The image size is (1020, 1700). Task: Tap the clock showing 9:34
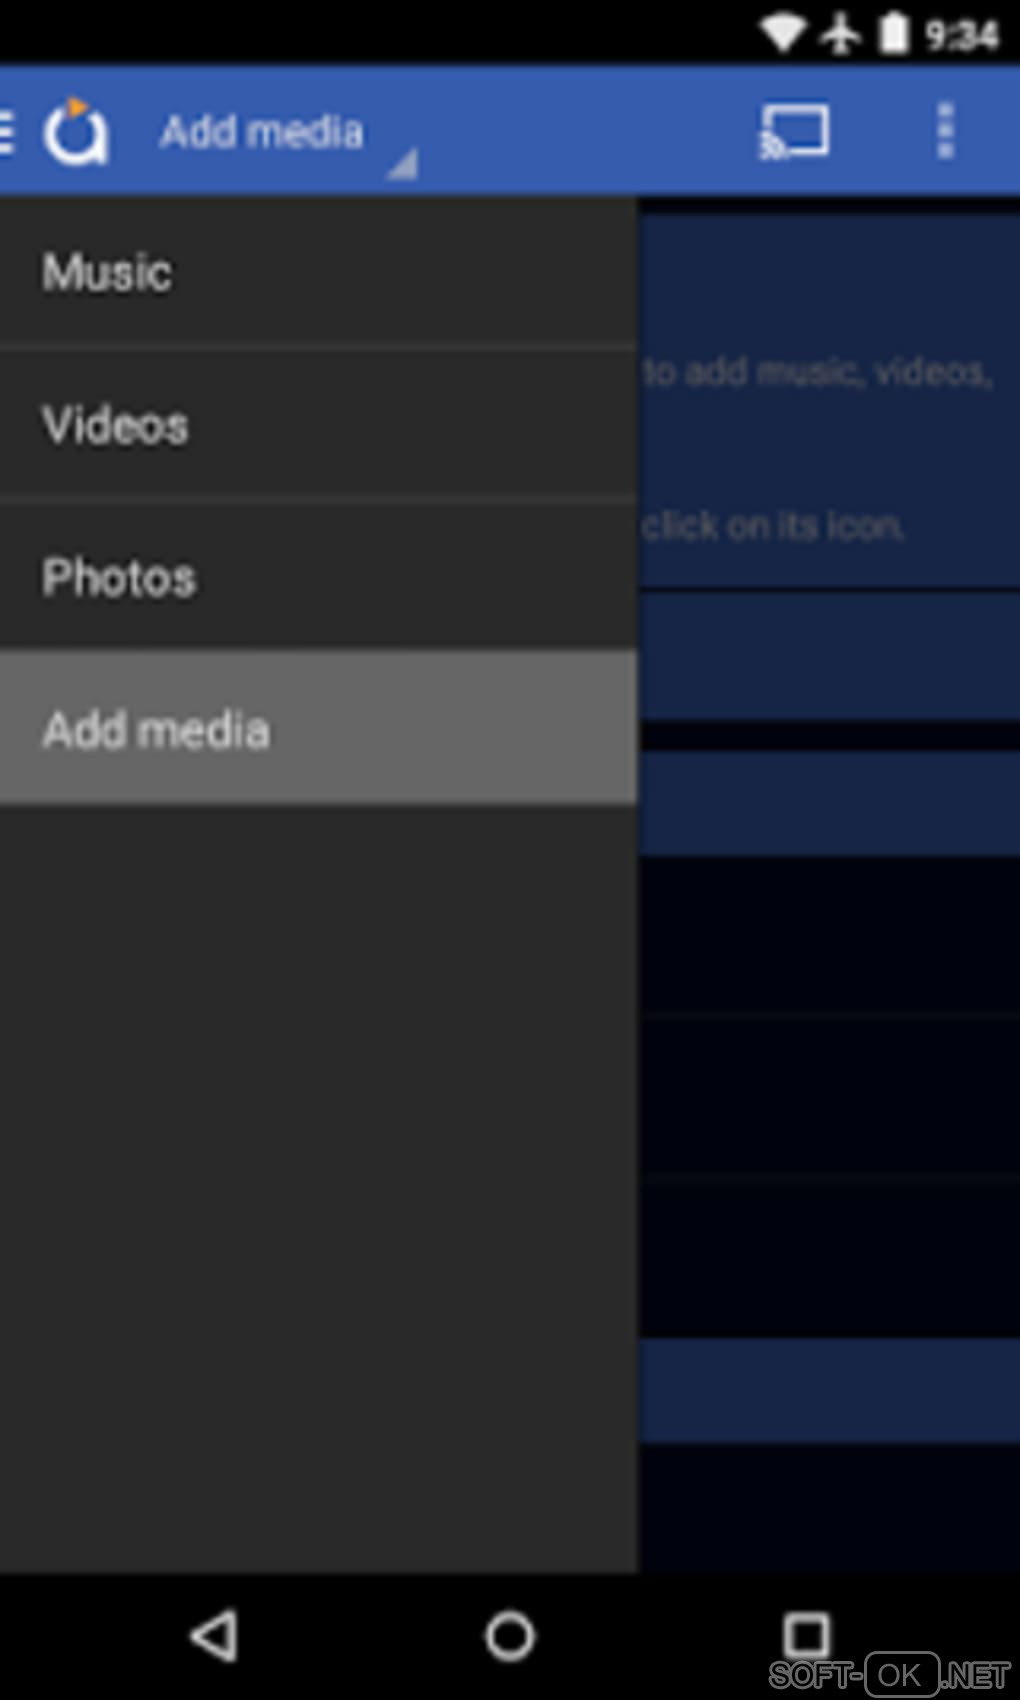960,35
